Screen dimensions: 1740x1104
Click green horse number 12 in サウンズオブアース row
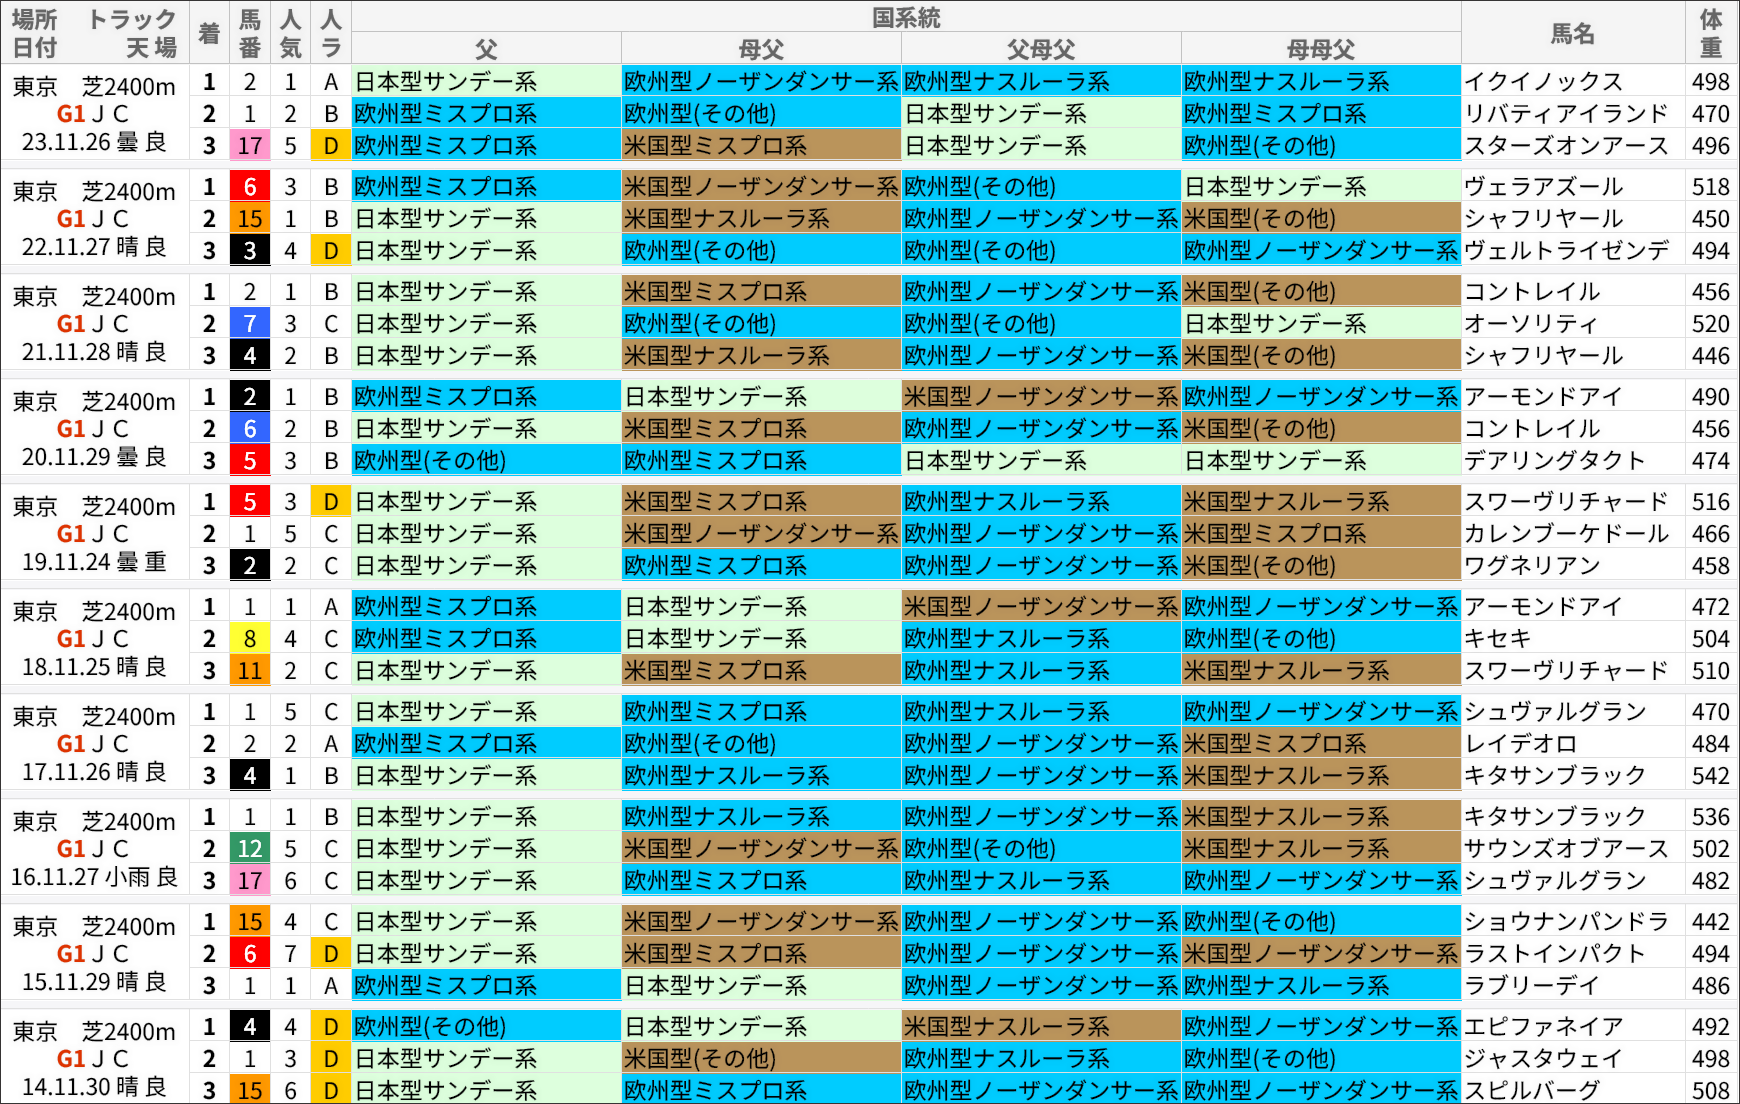(x=250, y=849)
